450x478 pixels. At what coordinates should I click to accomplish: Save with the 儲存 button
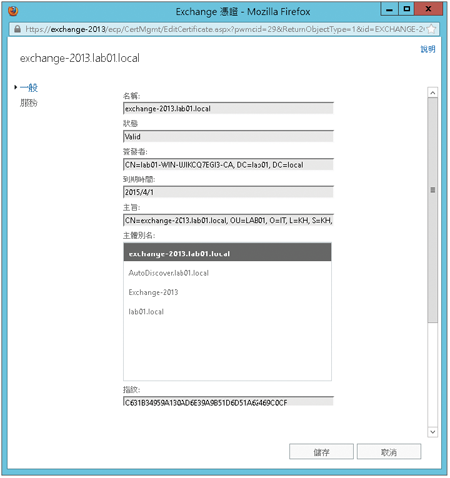(x=321, y=452)
